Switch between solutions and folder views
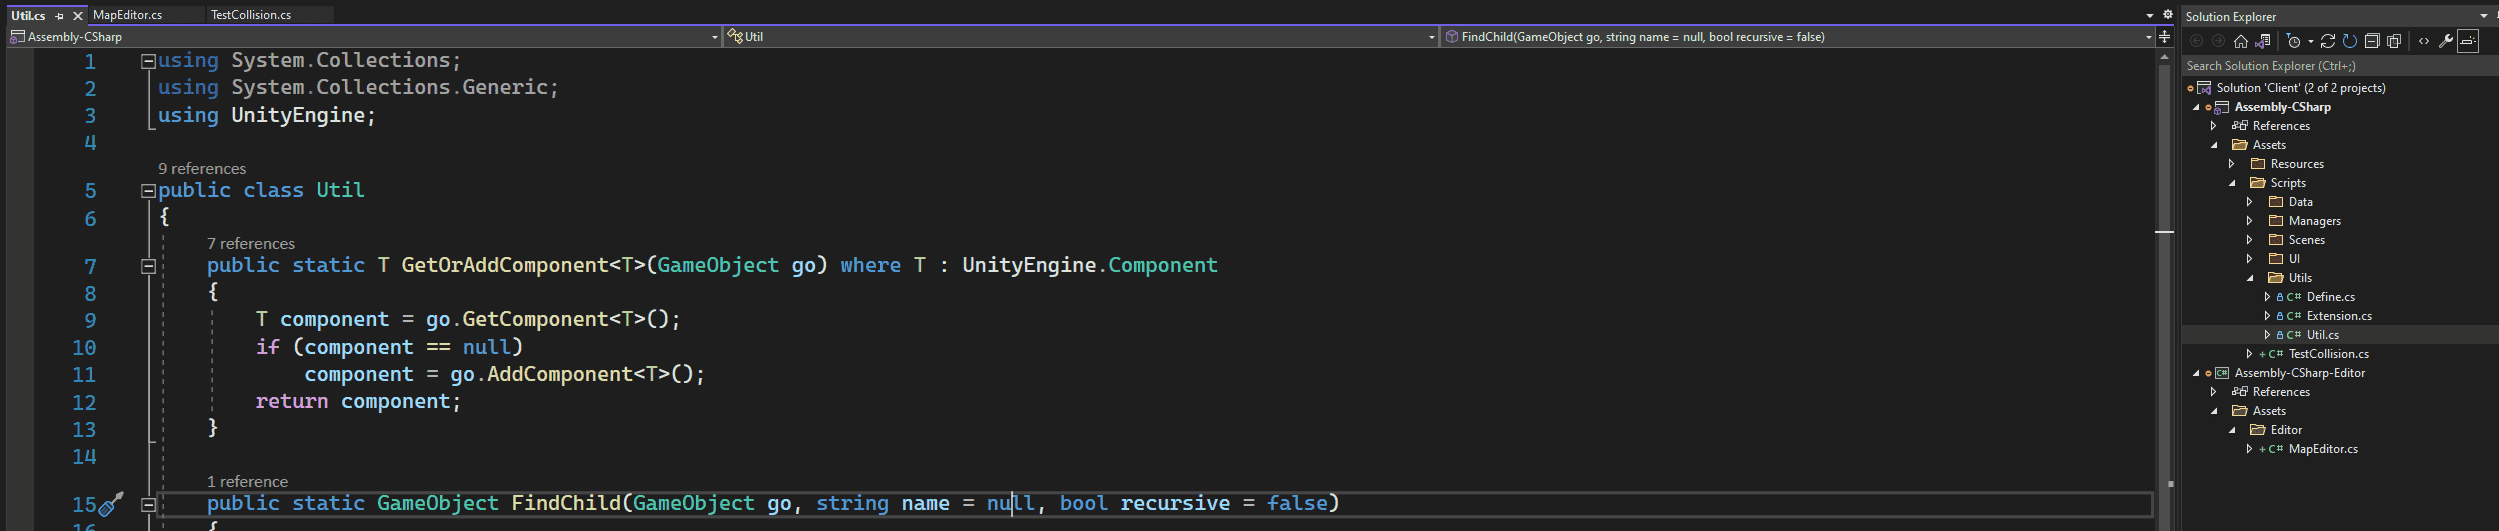The width and height of the screenshot is (2499, 531). coord(2263,41)
